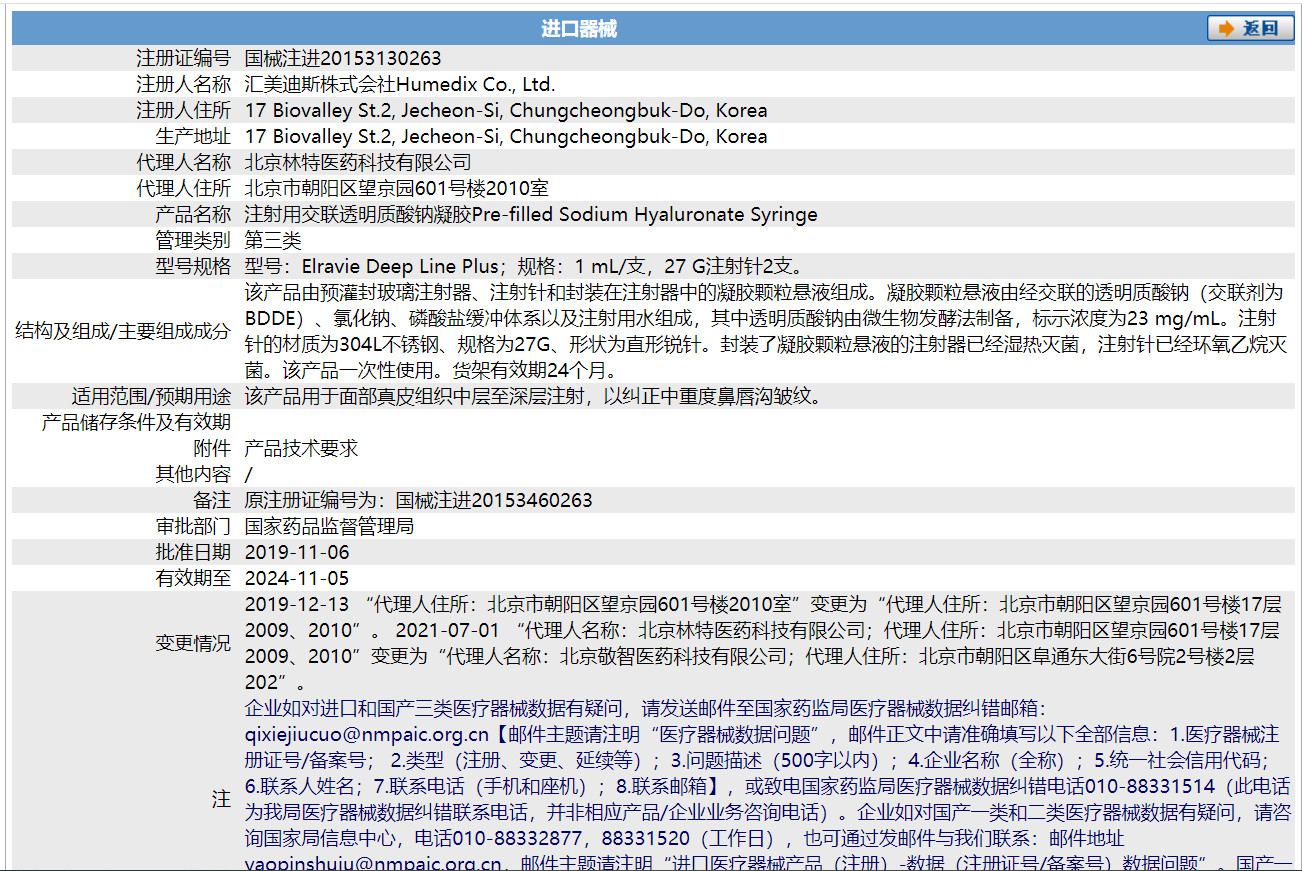Select expiry date 2024-11-05
The width and height of the screenshot is (1302, 871).
(297, 578)
